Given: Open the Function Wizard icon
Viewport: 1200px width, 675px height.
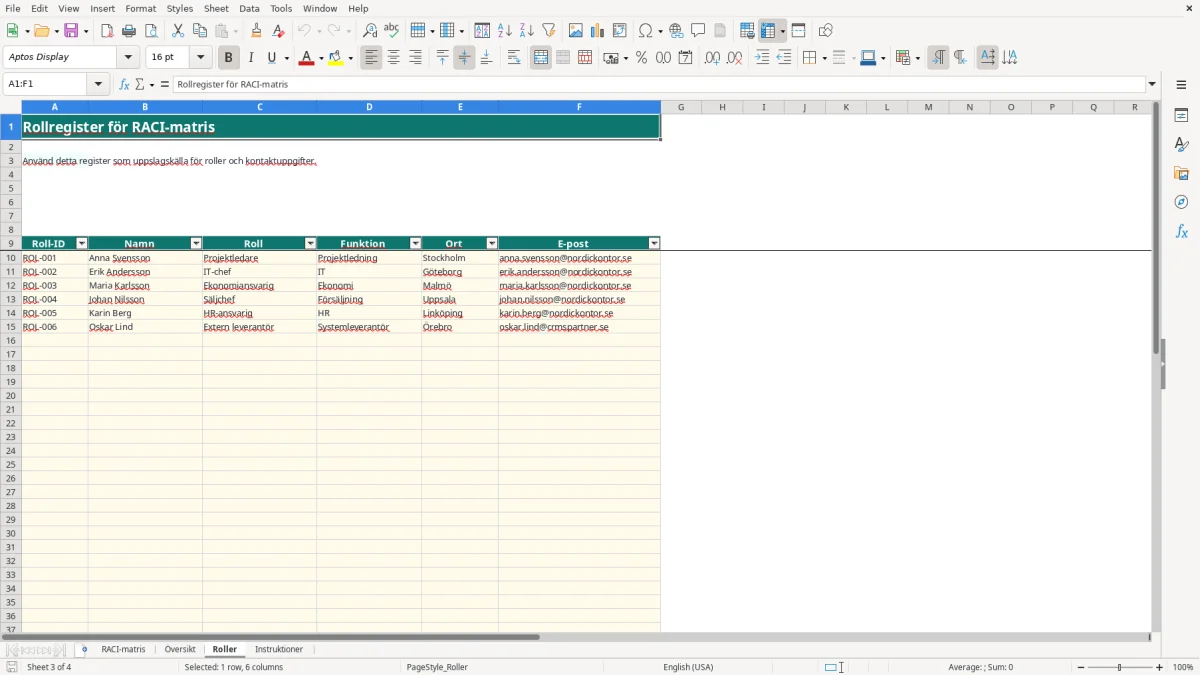Looking at the screenshot, I should (125, 85).
